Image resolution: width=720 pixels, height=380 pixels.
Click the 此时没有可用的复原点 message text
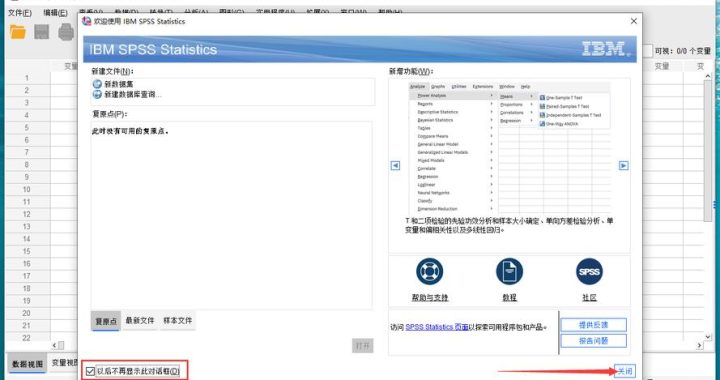click(x=130, y=131)
